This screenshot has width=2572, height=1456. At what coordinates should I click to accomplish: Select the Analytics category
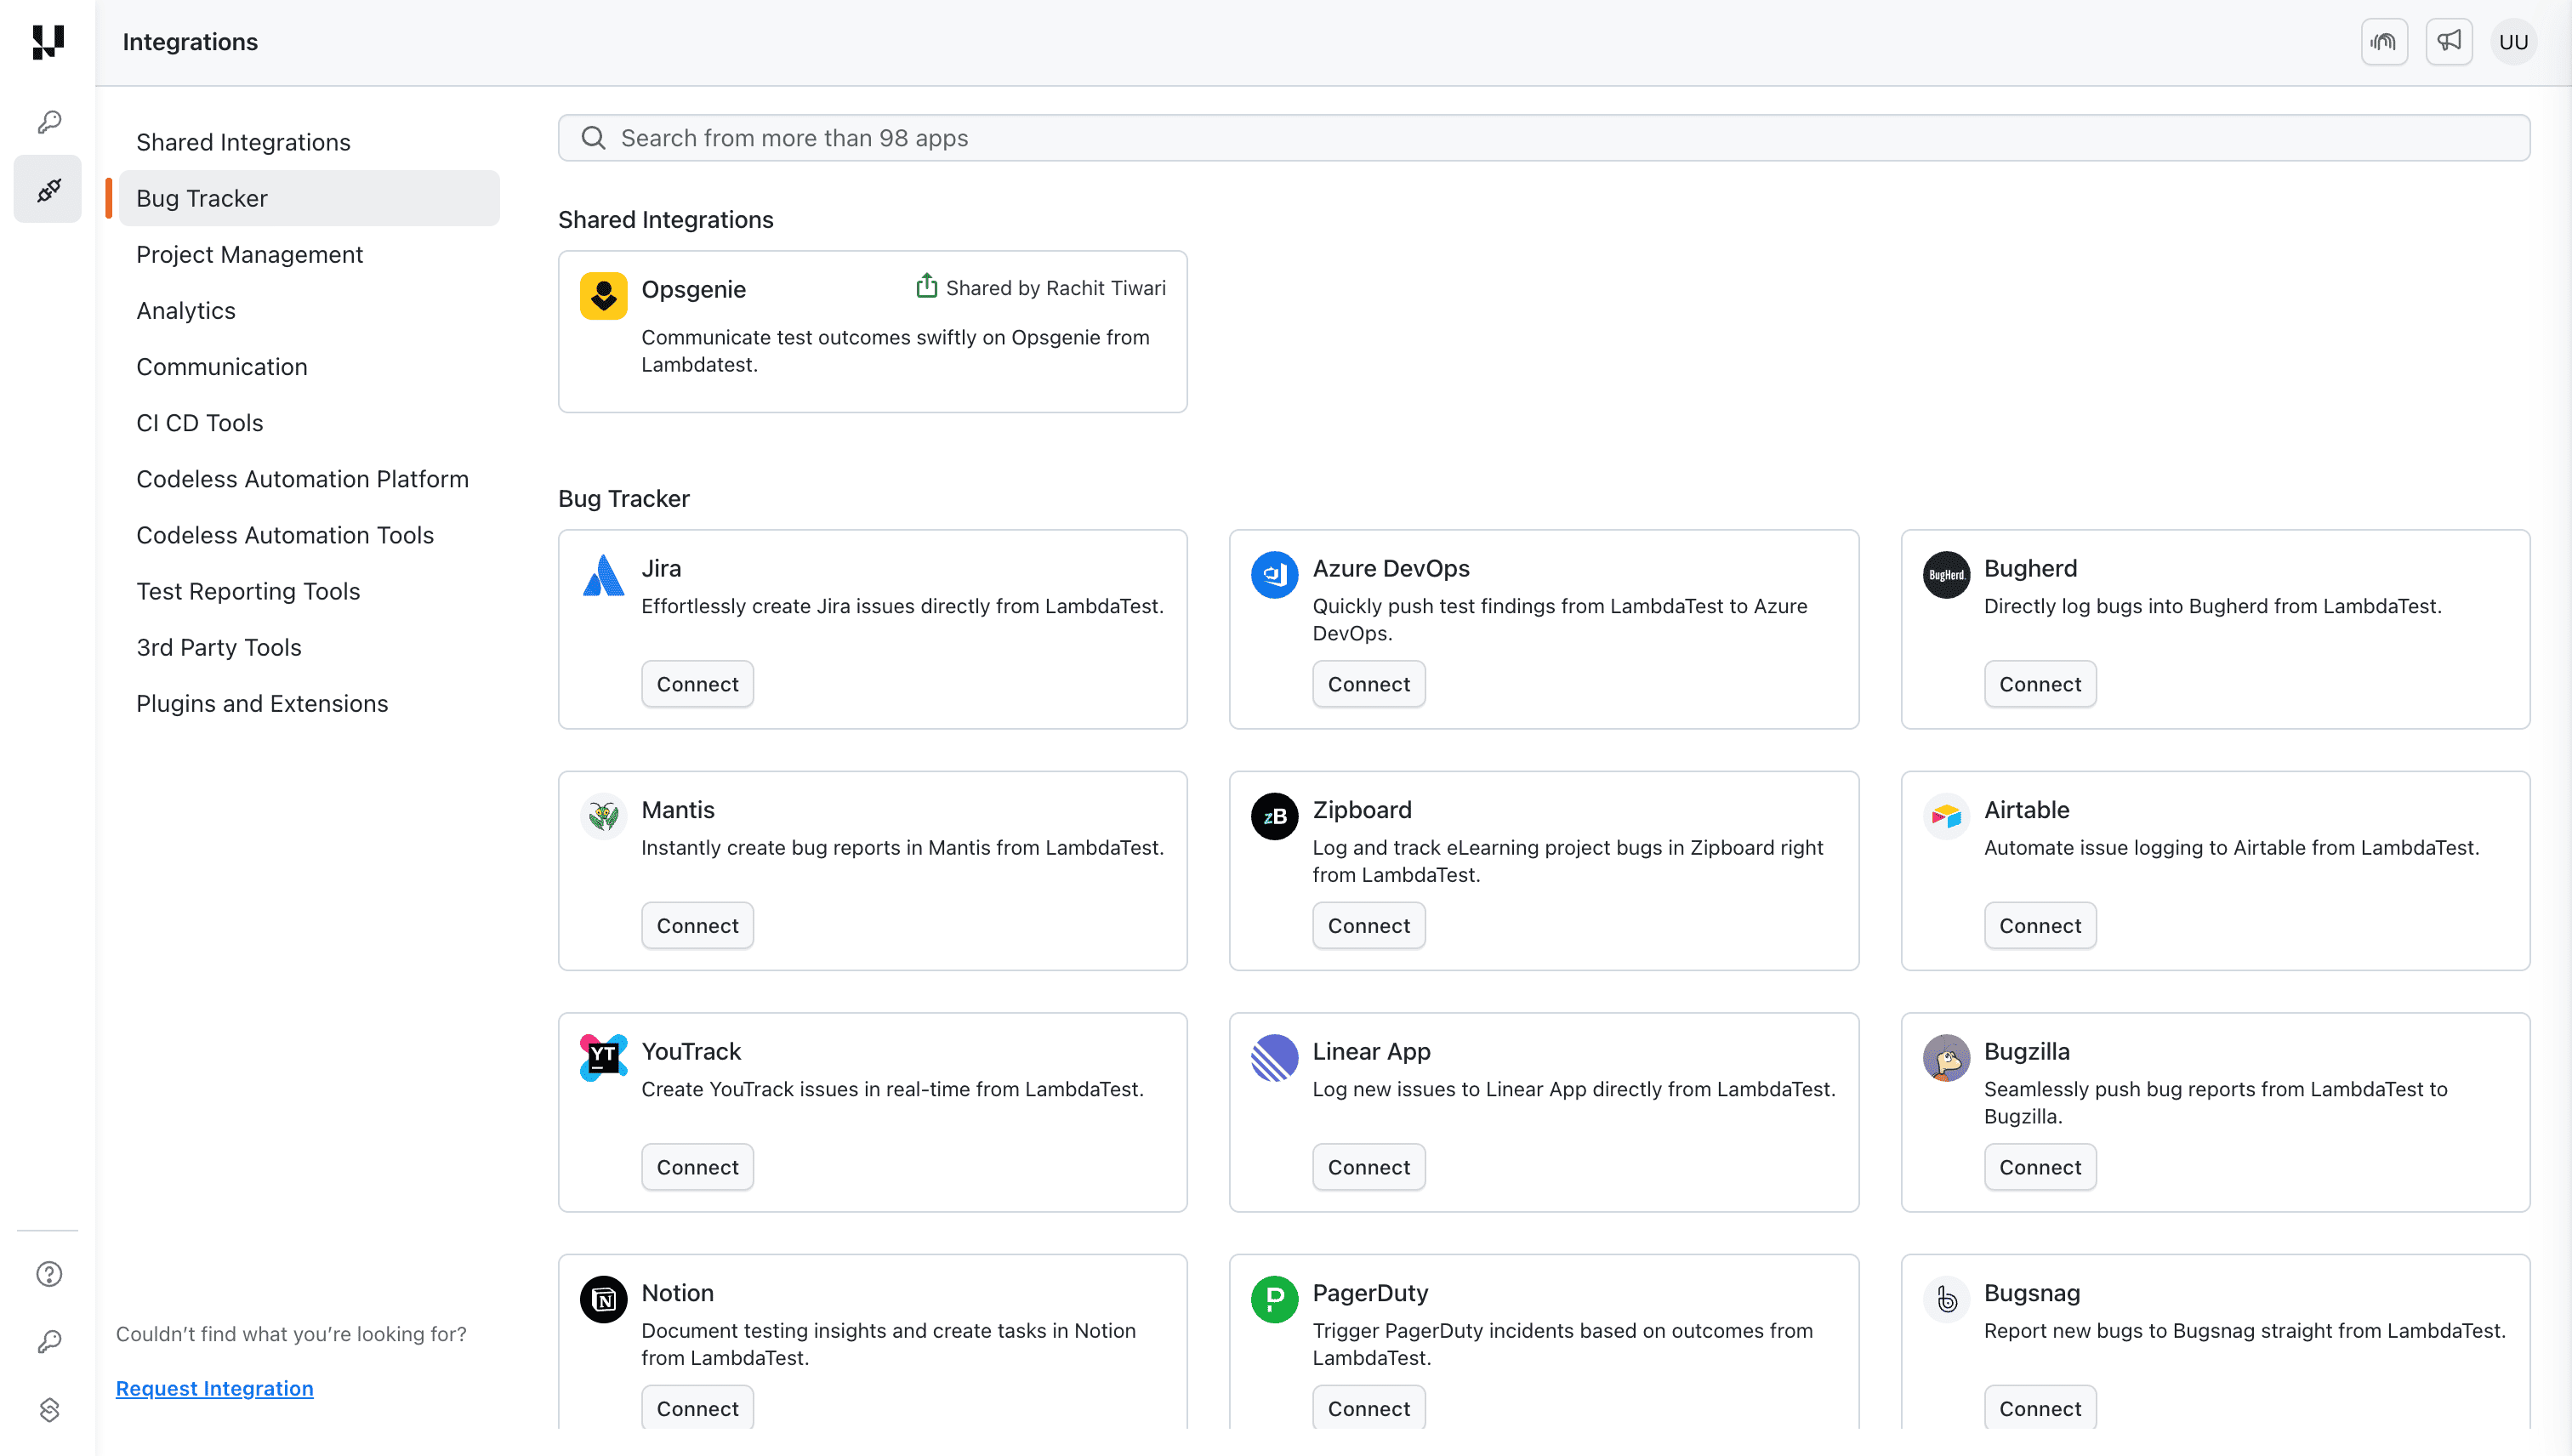pos(185,310)
